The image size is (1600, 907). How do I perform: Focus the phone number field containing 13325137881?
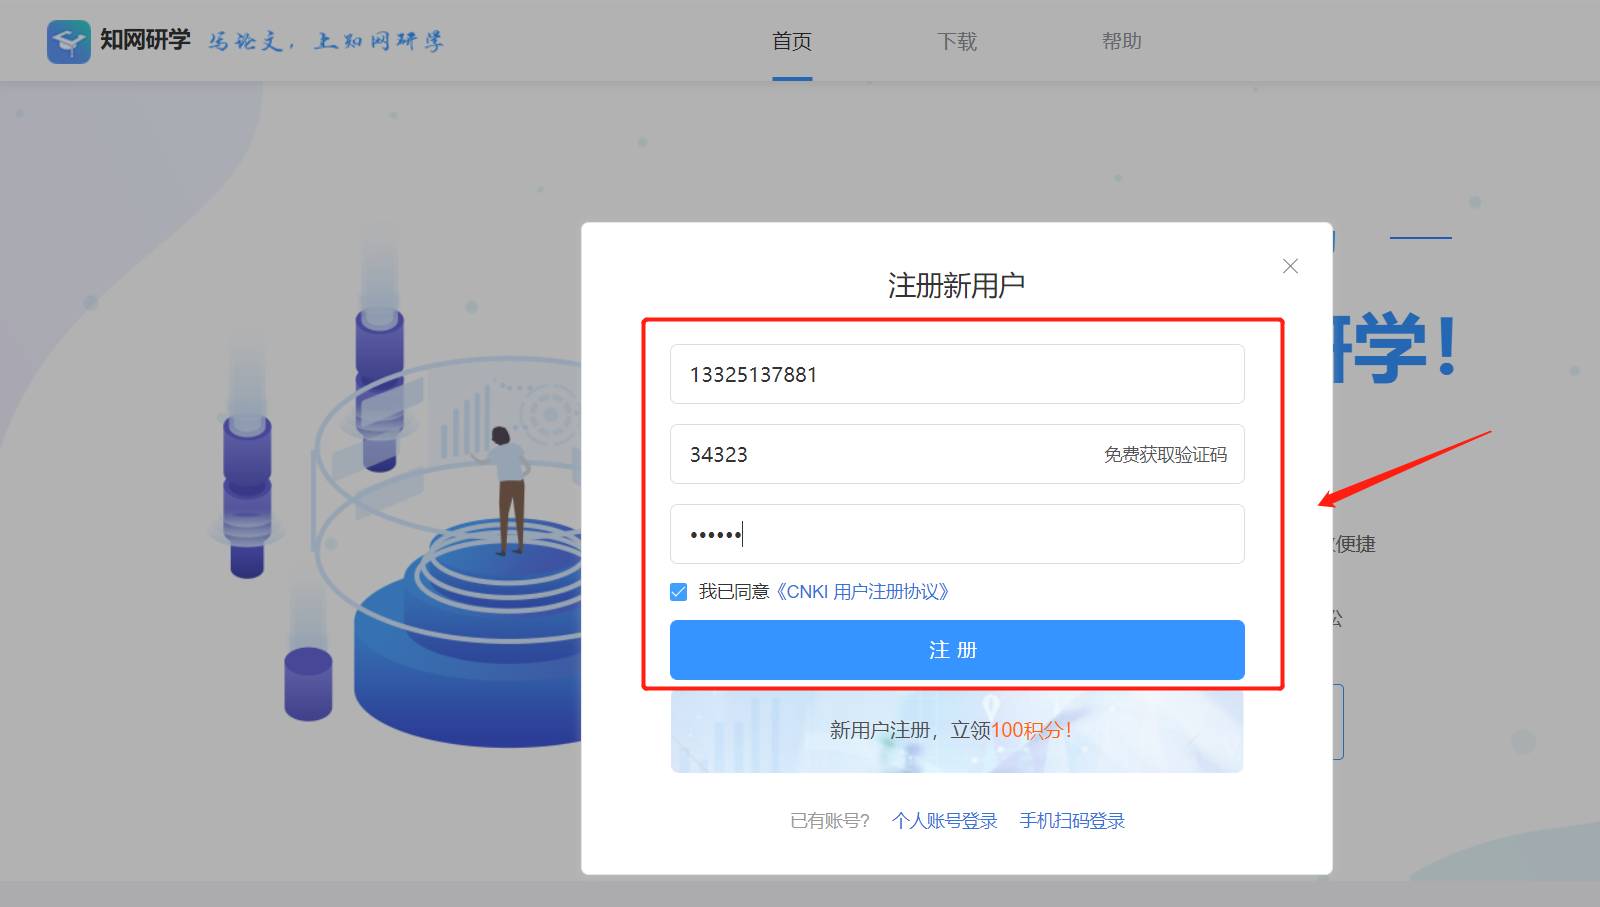[x=955, y=375]
